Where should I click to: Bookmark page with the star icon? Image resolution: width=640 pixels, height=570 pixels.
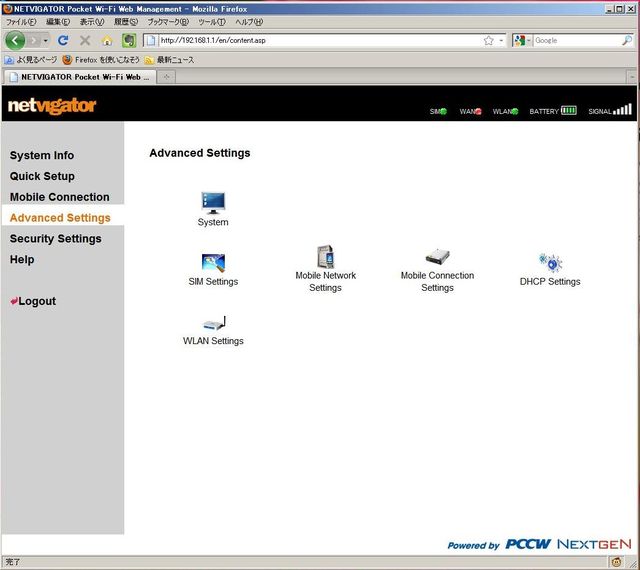click(x=488, y=41)
